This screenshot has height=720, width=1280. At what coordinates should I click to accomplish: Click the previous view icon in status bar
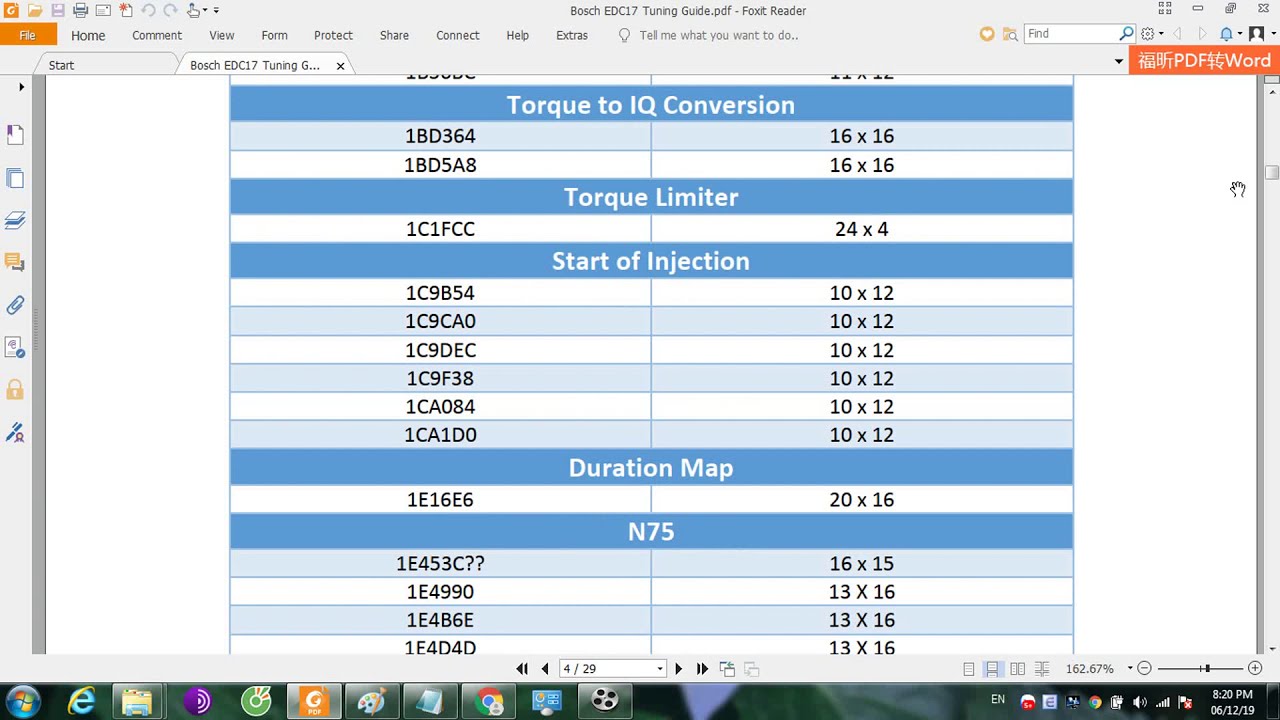point(727,668)
